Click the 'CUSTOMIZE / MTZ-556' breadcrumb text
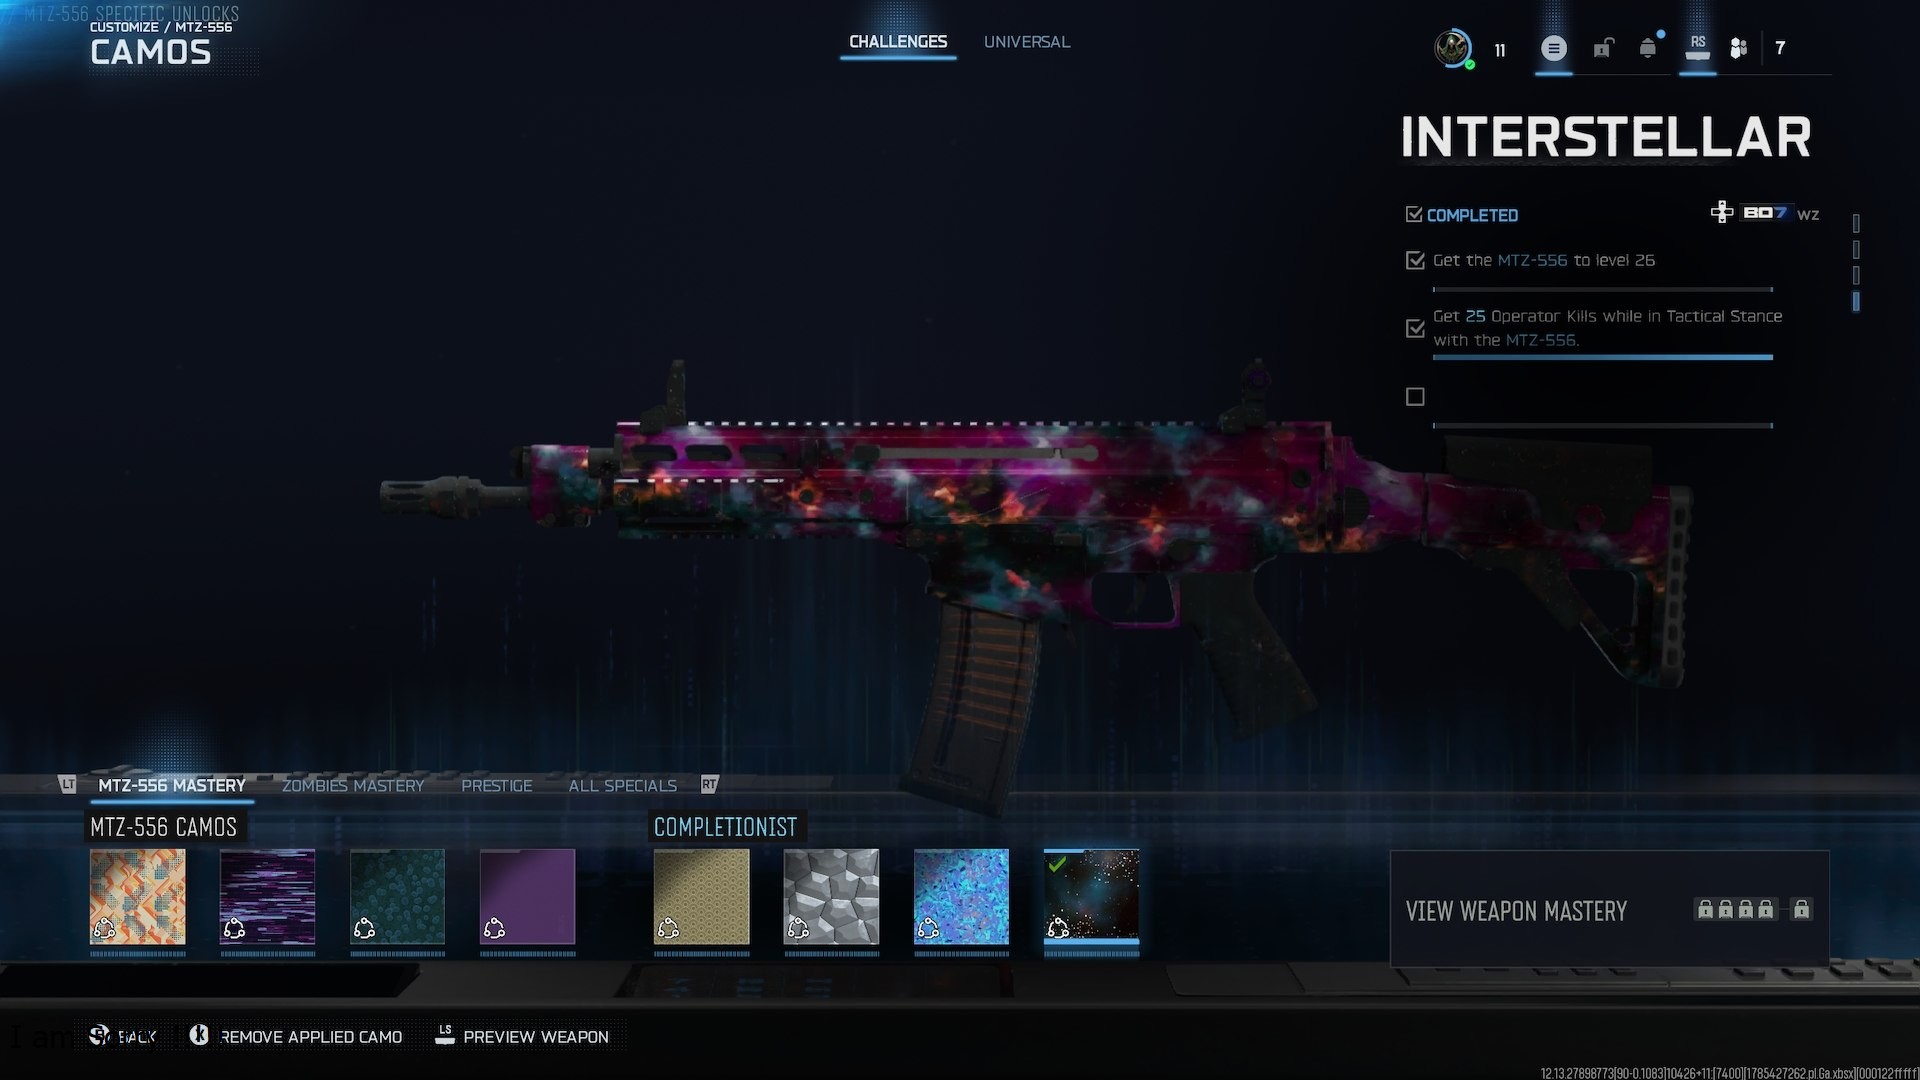Viewport: 1920px width, 1080px height. click(161, 27)
